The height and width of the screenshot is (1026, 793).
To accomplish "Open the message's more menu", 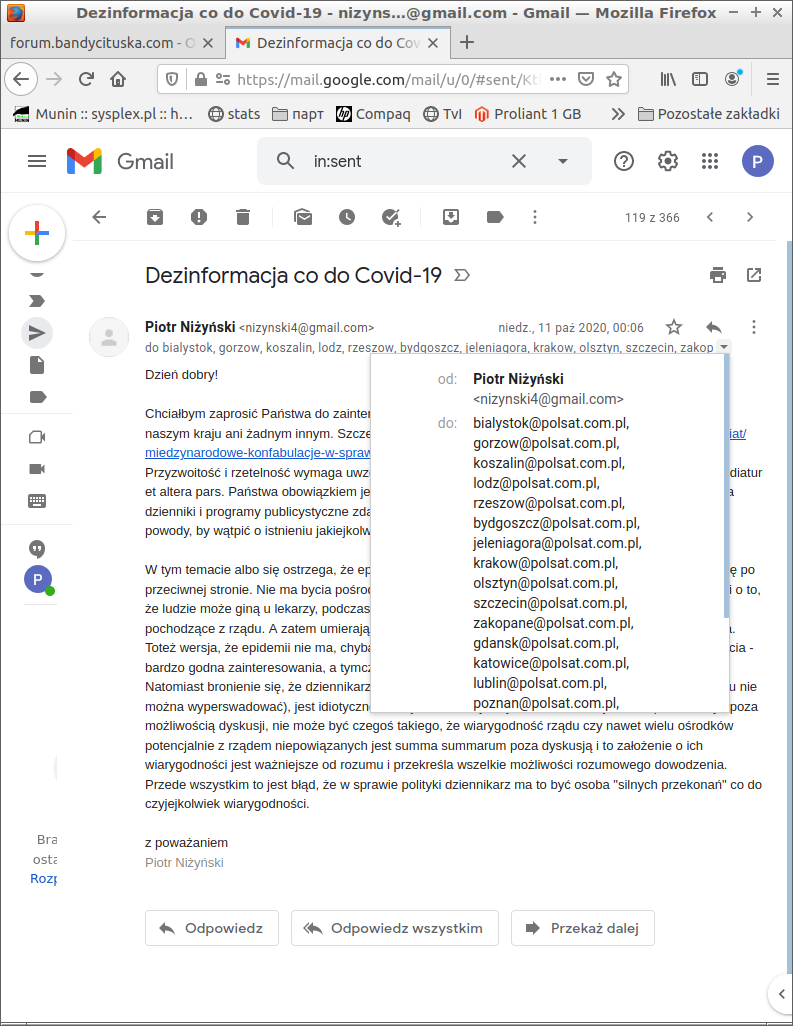I will pos(754,327).
